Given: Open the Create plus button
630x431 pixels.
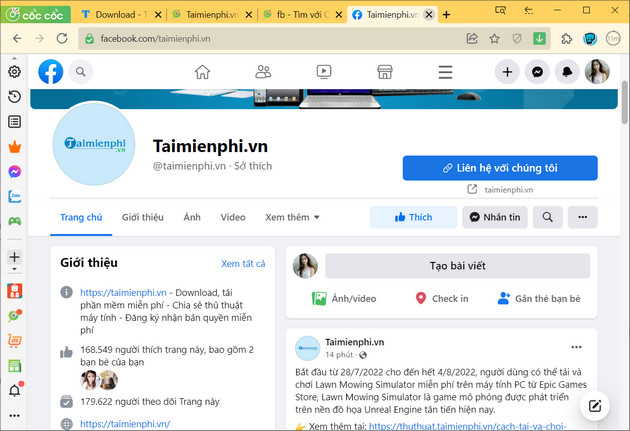Looking at the screenshot, I should point(508,72).
